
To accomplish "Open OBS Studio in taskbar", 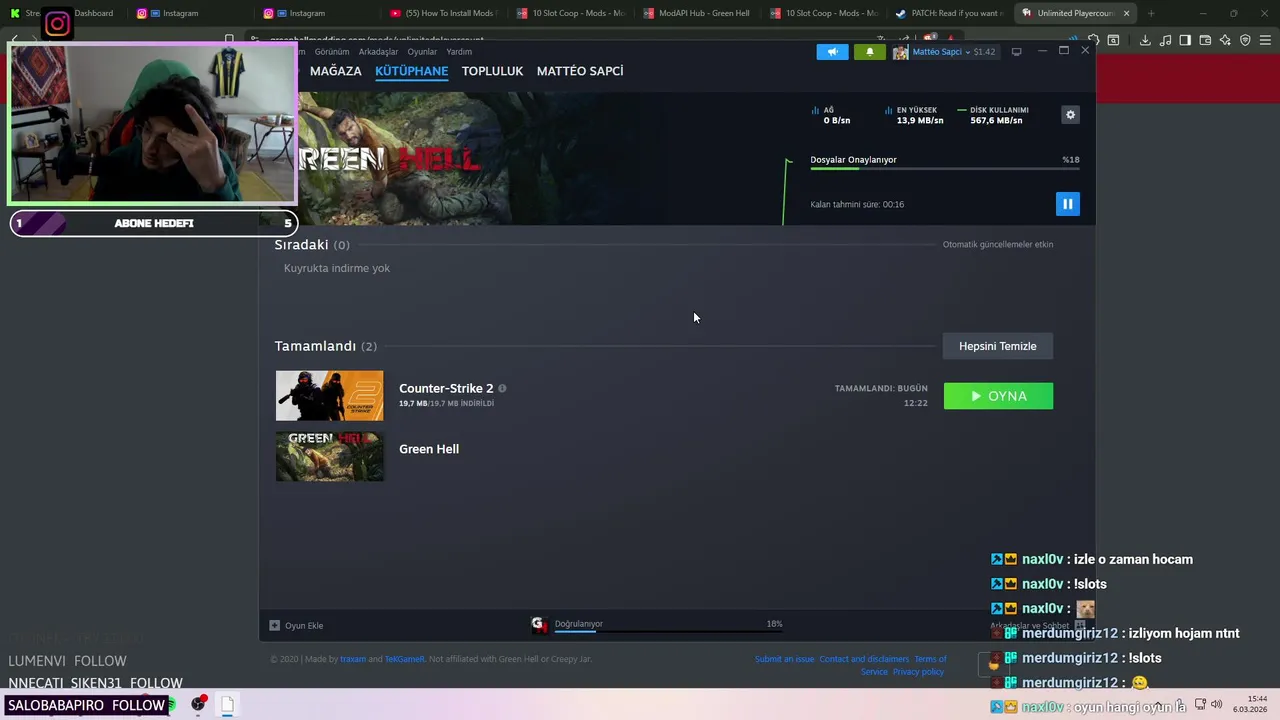I will (x=199, y=704).
